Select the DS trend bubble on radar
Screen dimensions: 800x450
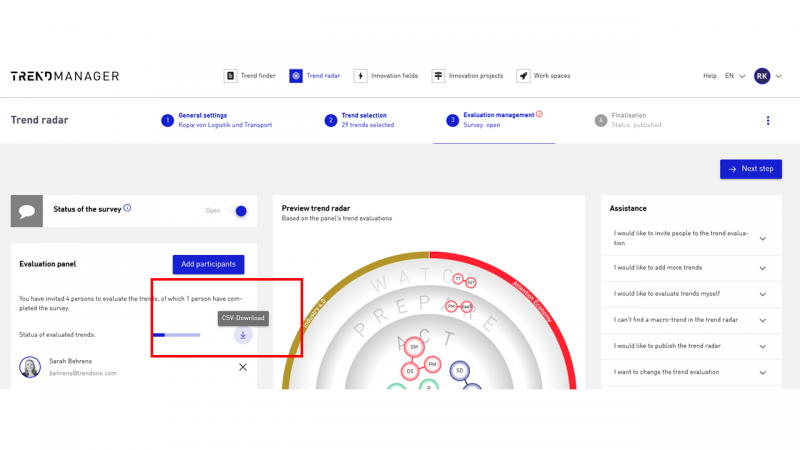point(410,371)
